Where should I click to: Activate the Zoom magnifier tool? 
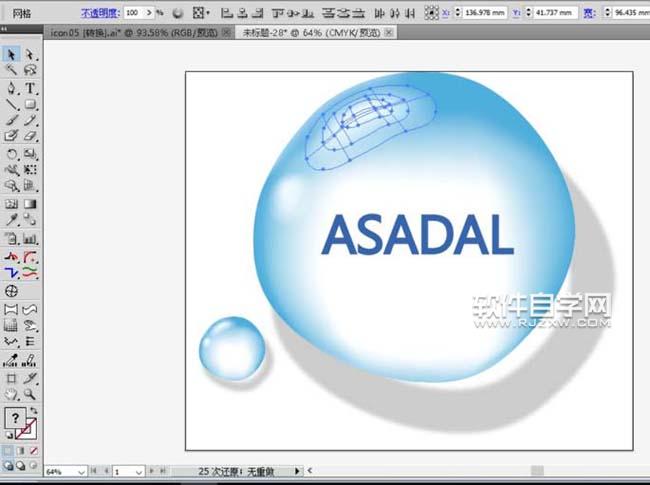point(30,394)
